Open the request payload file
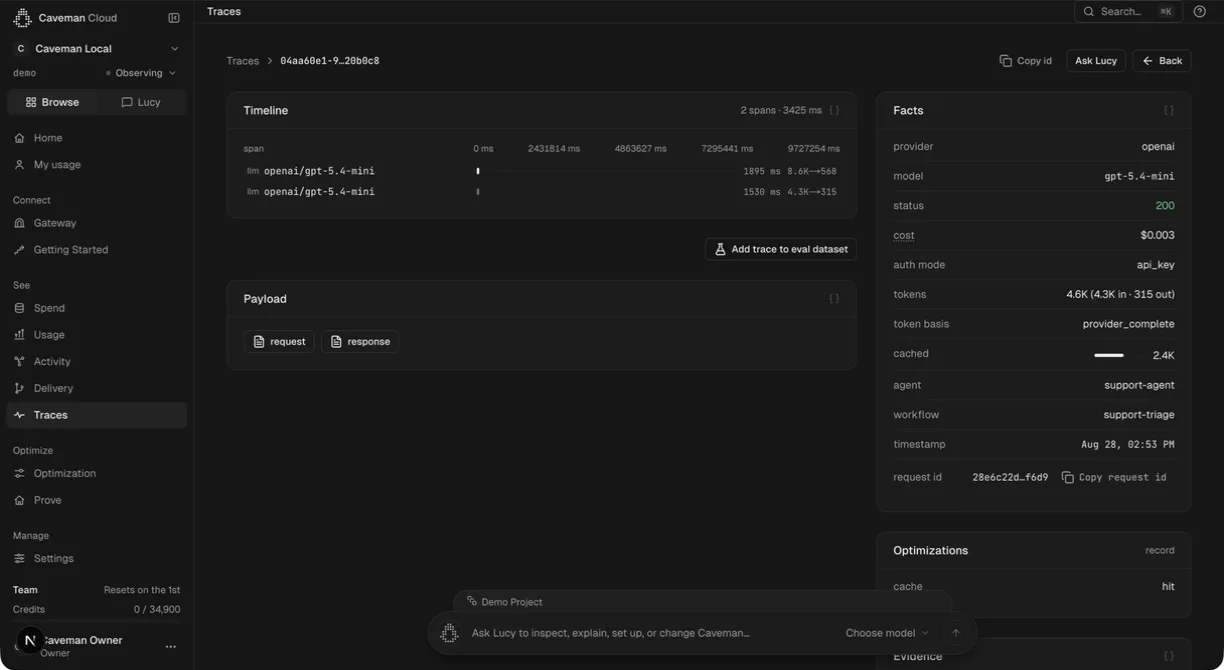This screenshot has height=670, width=1224. [x=279, y=342]
